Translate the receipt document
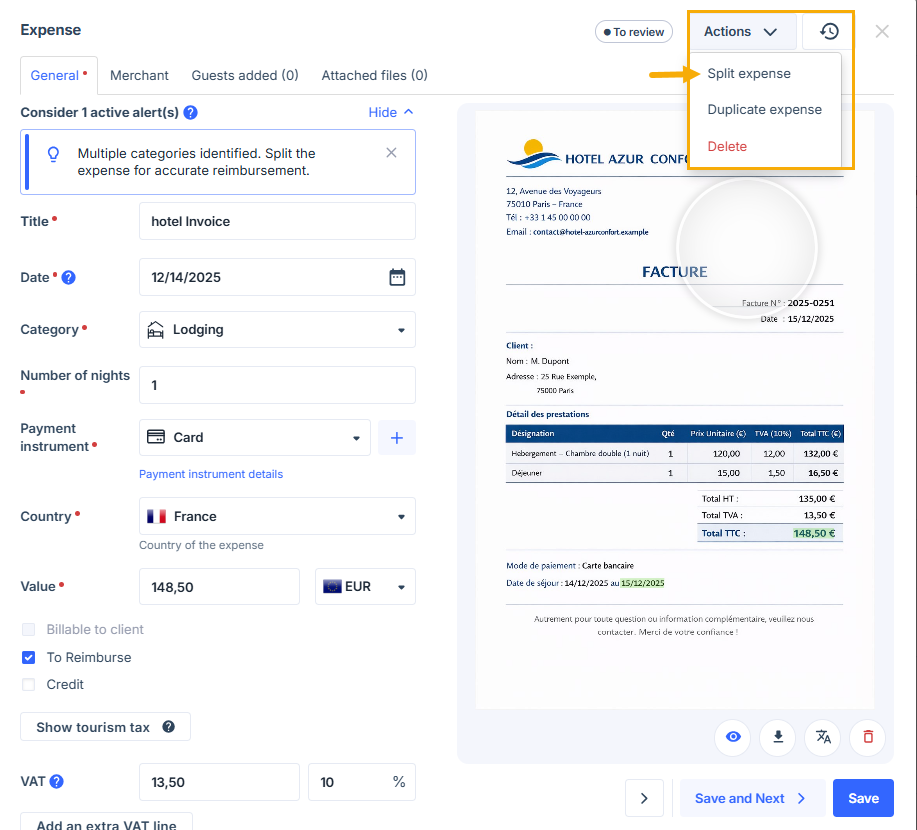Viewport: 917px width, 830px height. (x=823, y=737)
